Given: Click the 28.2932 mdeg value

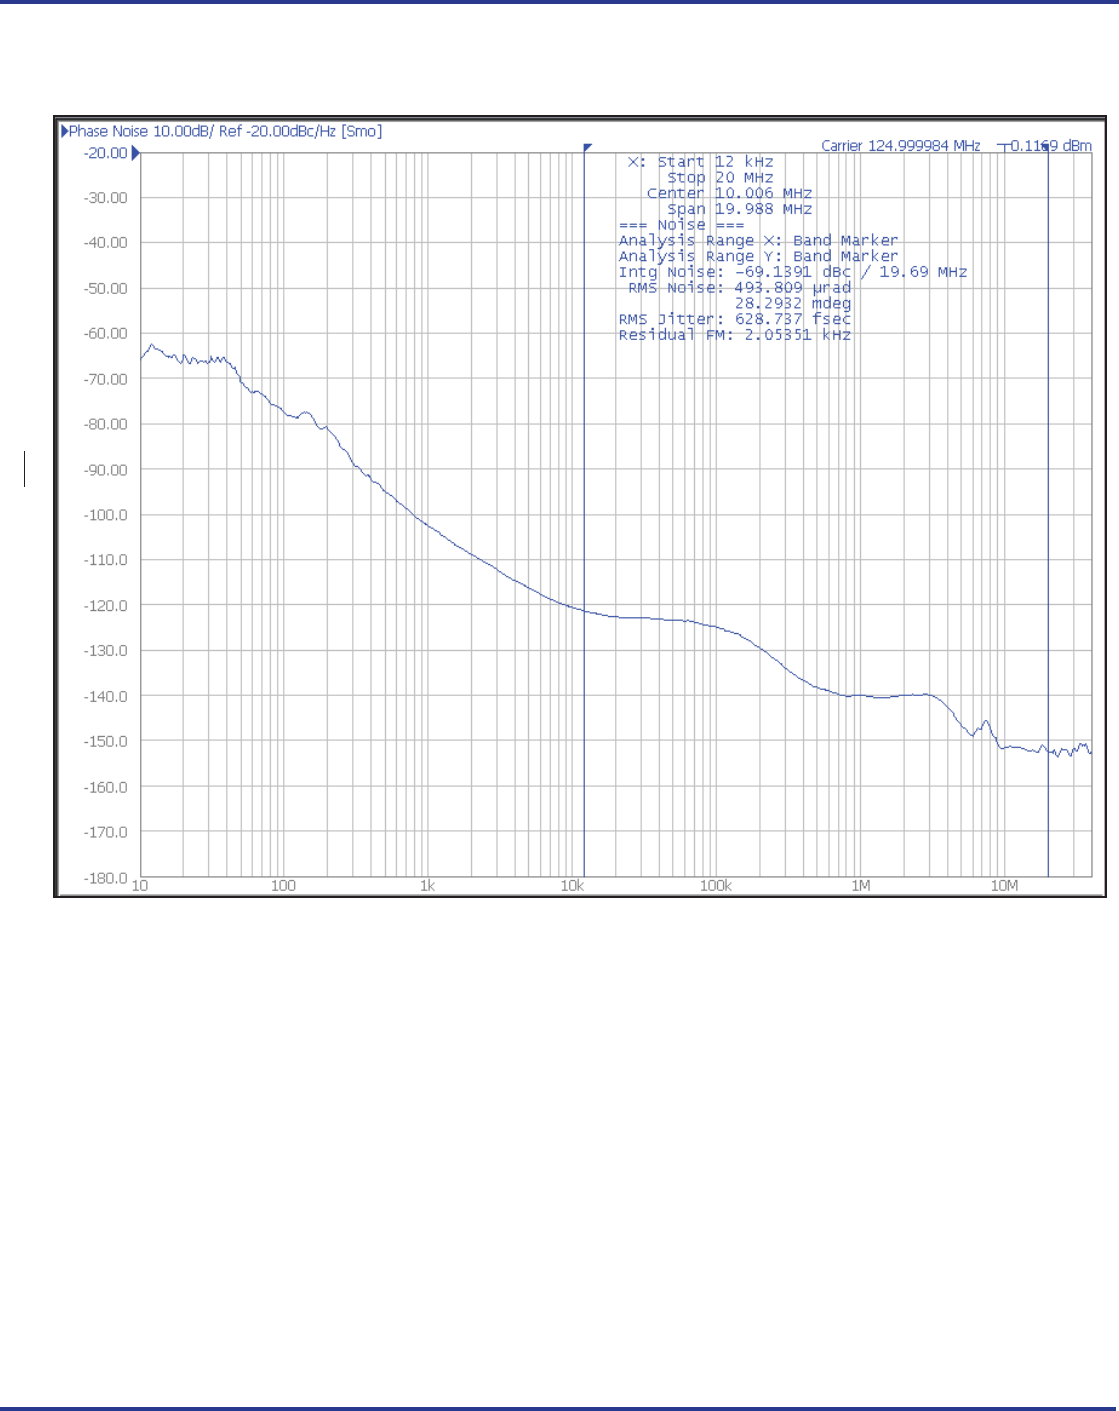Looking at the screenshot, I should [x=793, y=303].
